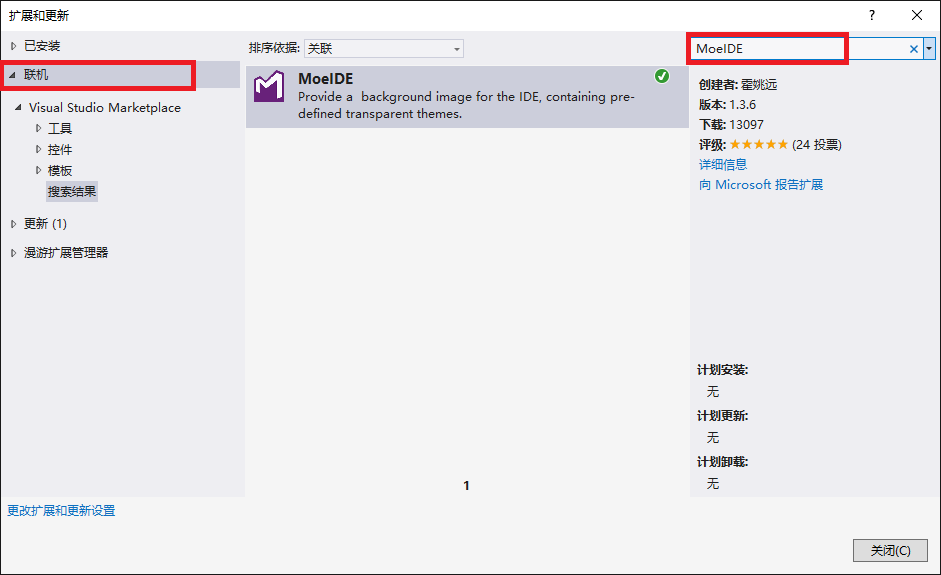
Task: Open 更改扩展和更新设置 link
Action: pos(61,511)
